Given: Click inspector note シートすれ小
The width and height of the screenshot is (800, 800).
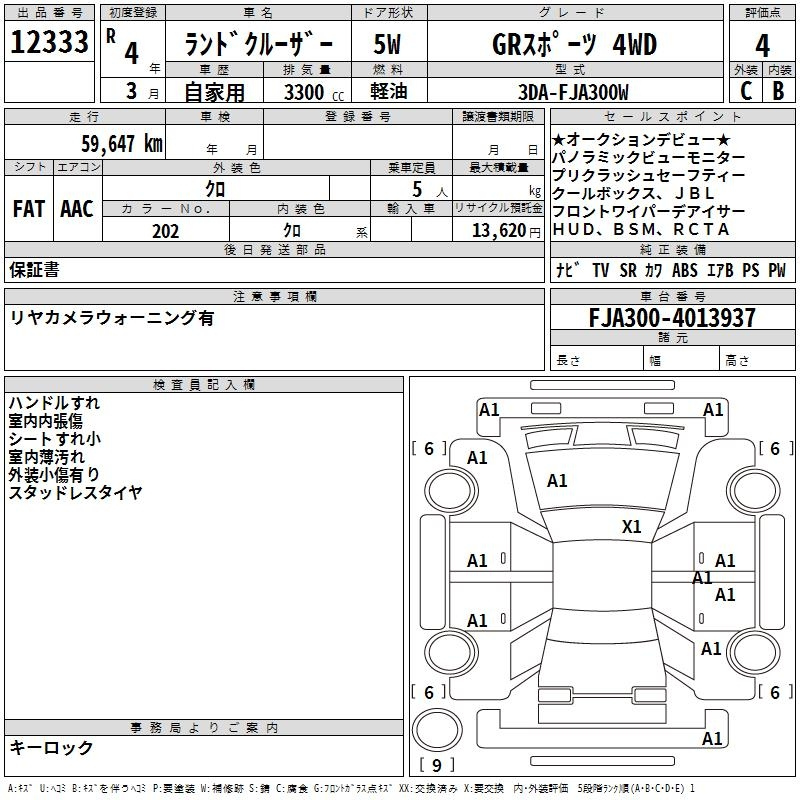Looking at the screenshot, I should click(55, 439).
